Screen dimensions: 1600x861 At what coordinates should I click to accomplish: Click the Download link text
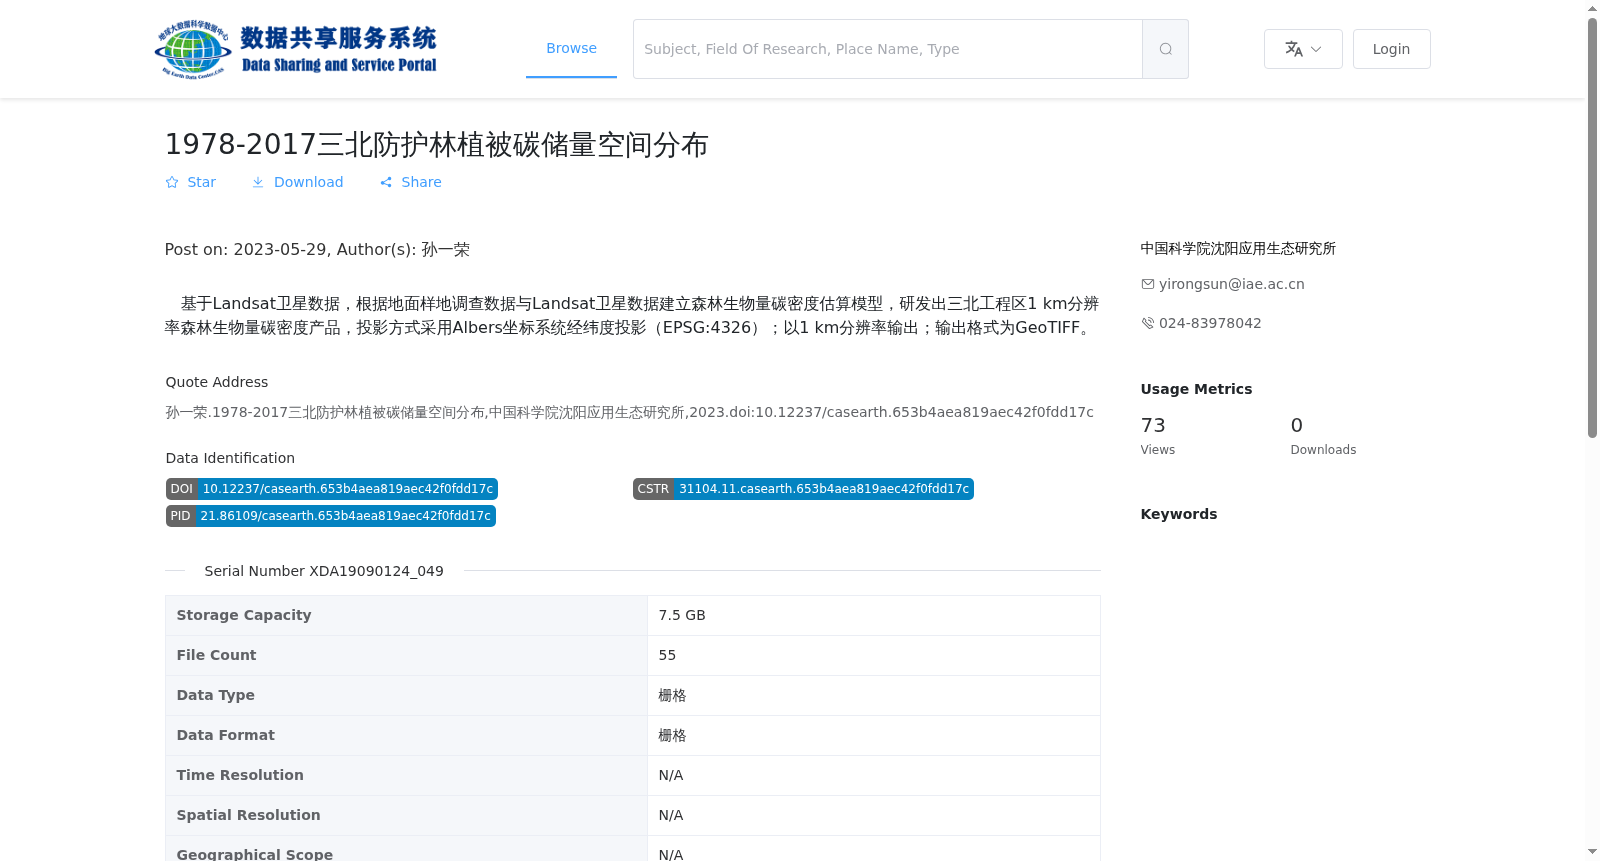click(x=308, y=182)
